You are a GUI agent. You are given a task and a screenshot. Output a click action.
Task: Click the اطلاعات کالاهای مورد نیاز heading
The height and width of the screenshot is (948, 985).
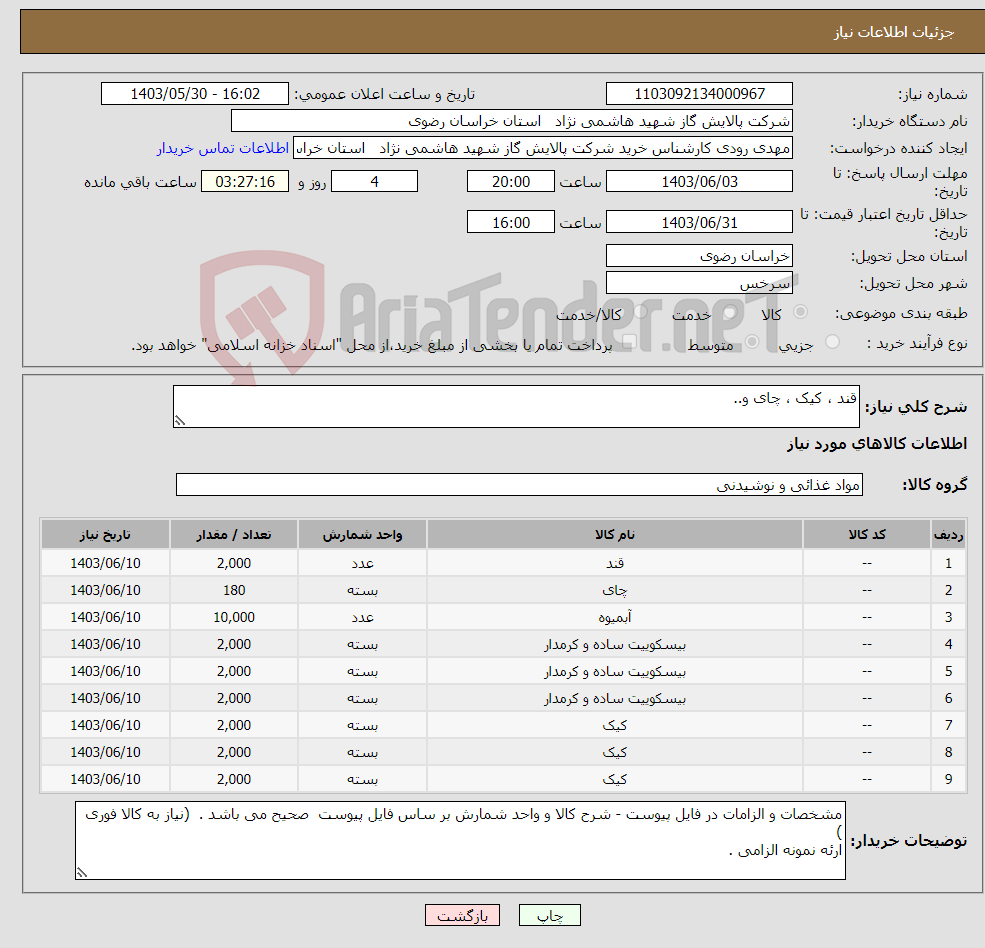point(877,444)
